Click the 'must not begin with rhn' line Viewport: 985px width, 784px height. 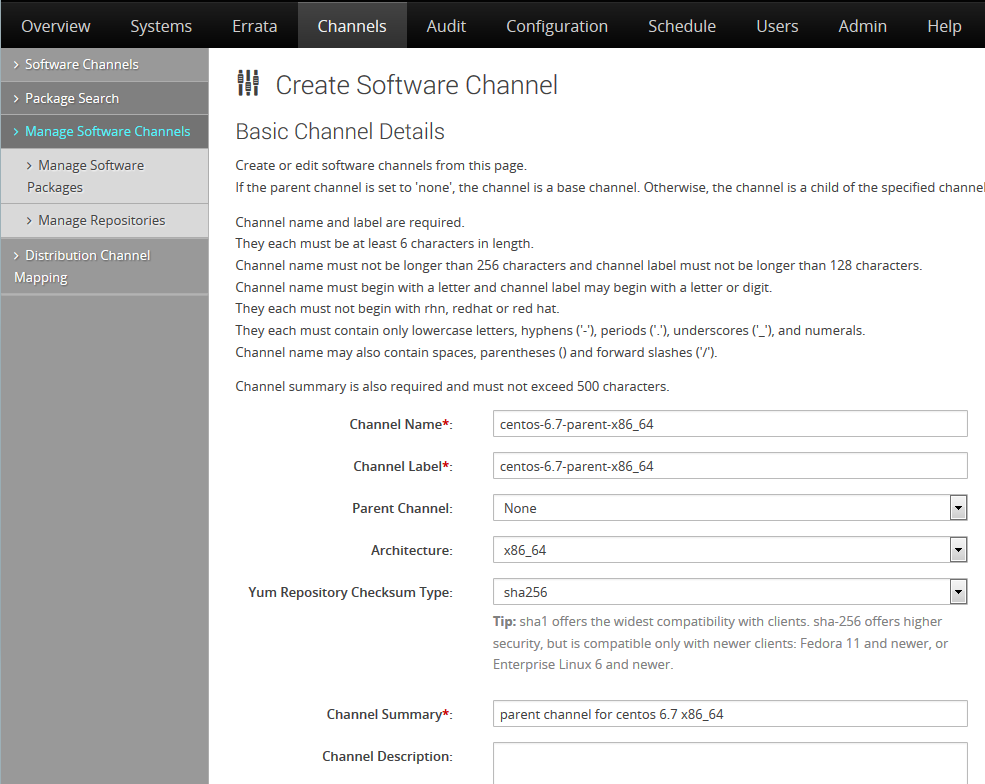397,308
